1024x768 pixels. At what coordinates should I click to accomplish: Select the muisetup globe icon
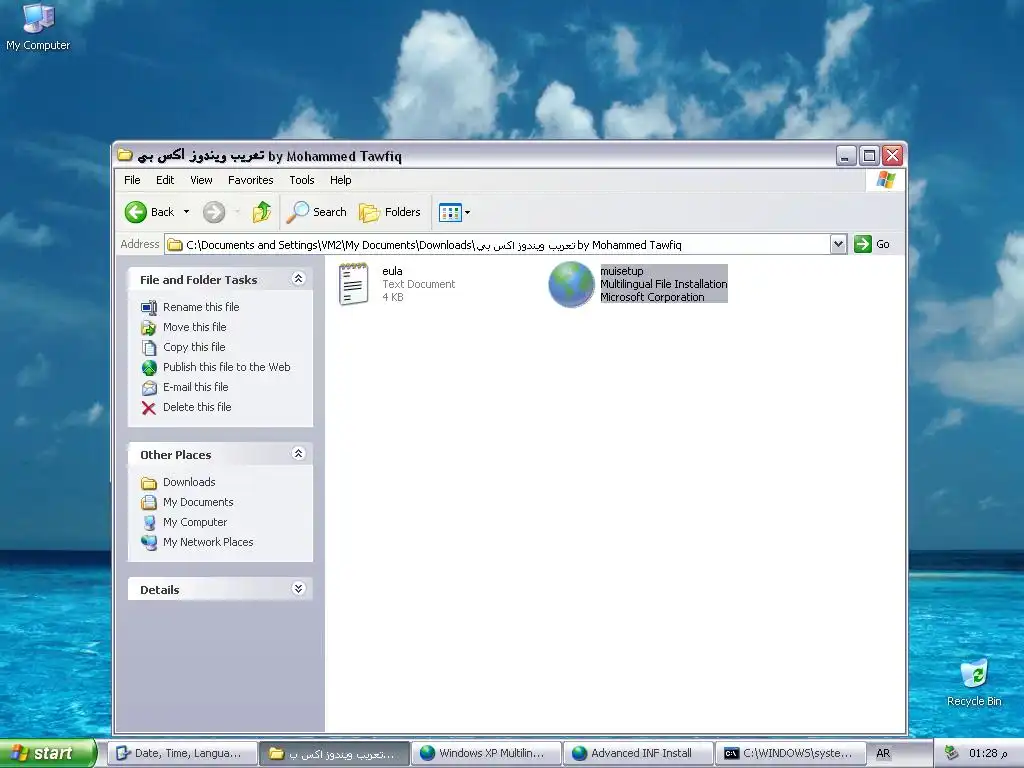pos(571,284)
